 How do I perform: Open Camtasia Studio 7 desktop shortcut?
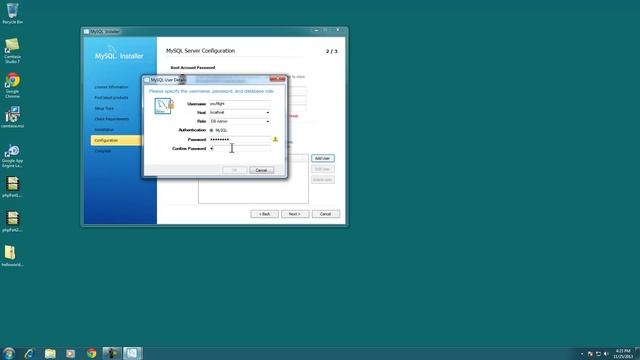[12, 50]
